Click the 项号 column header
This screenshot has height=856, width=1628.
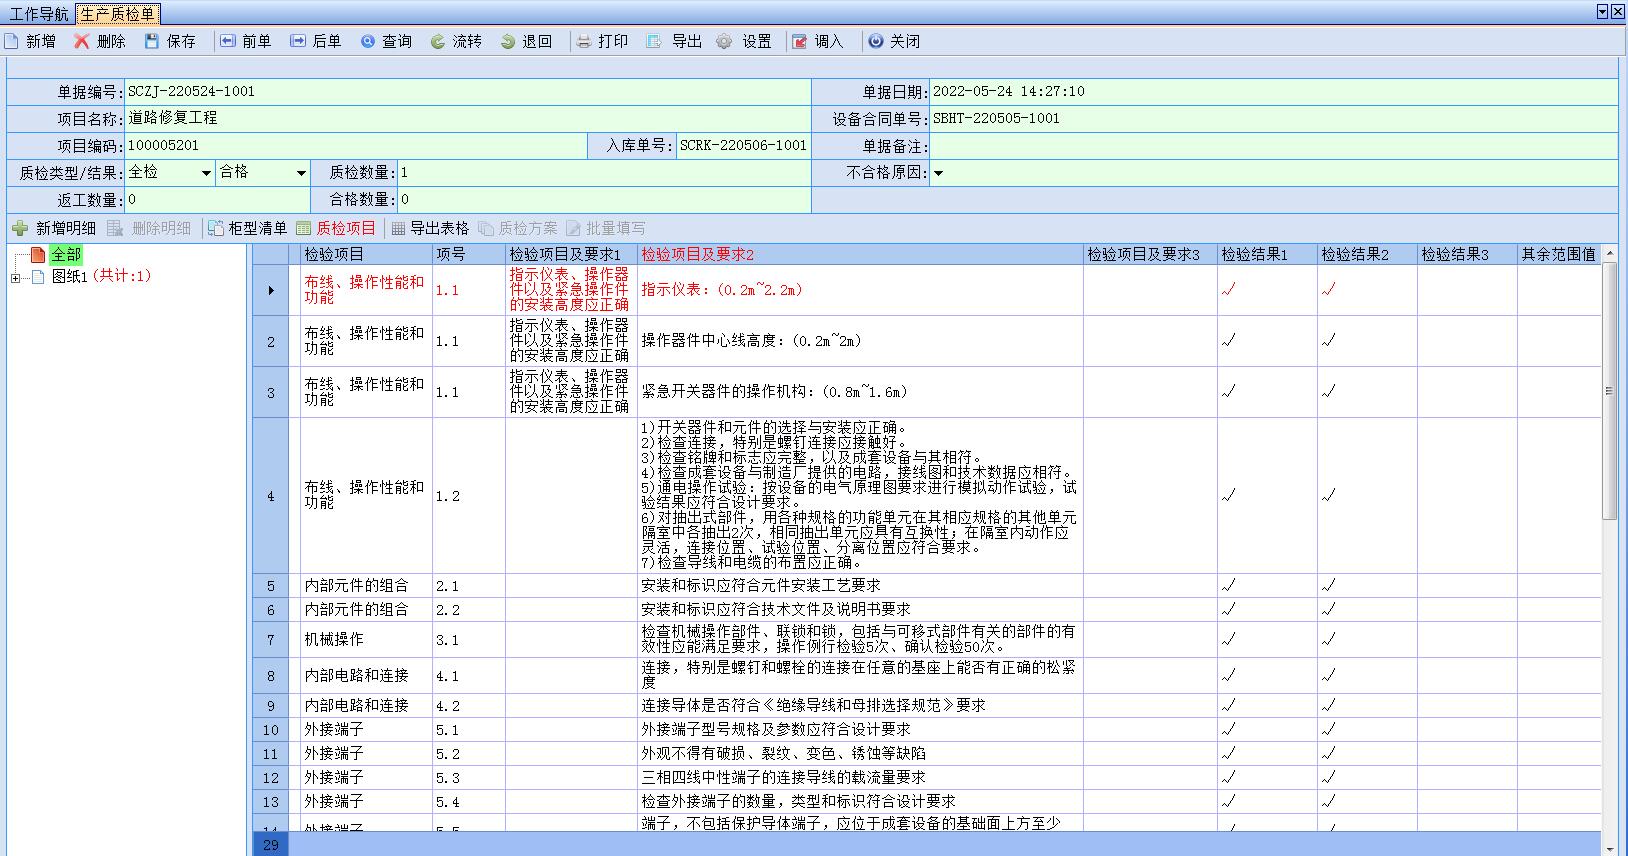(x=469, y=254)
